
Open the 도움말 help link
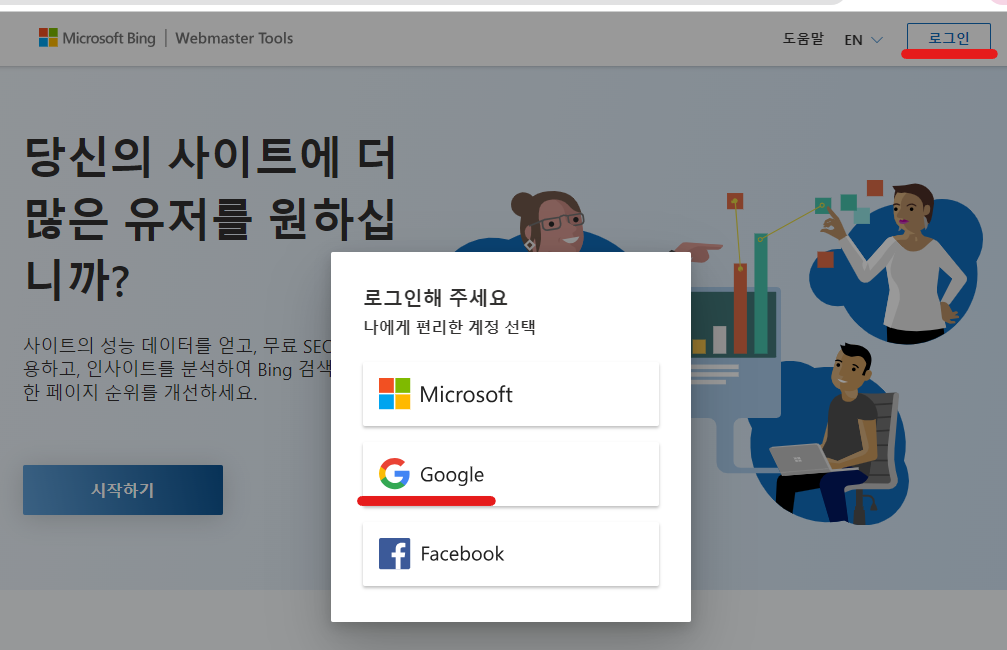(x=803, y=39)
